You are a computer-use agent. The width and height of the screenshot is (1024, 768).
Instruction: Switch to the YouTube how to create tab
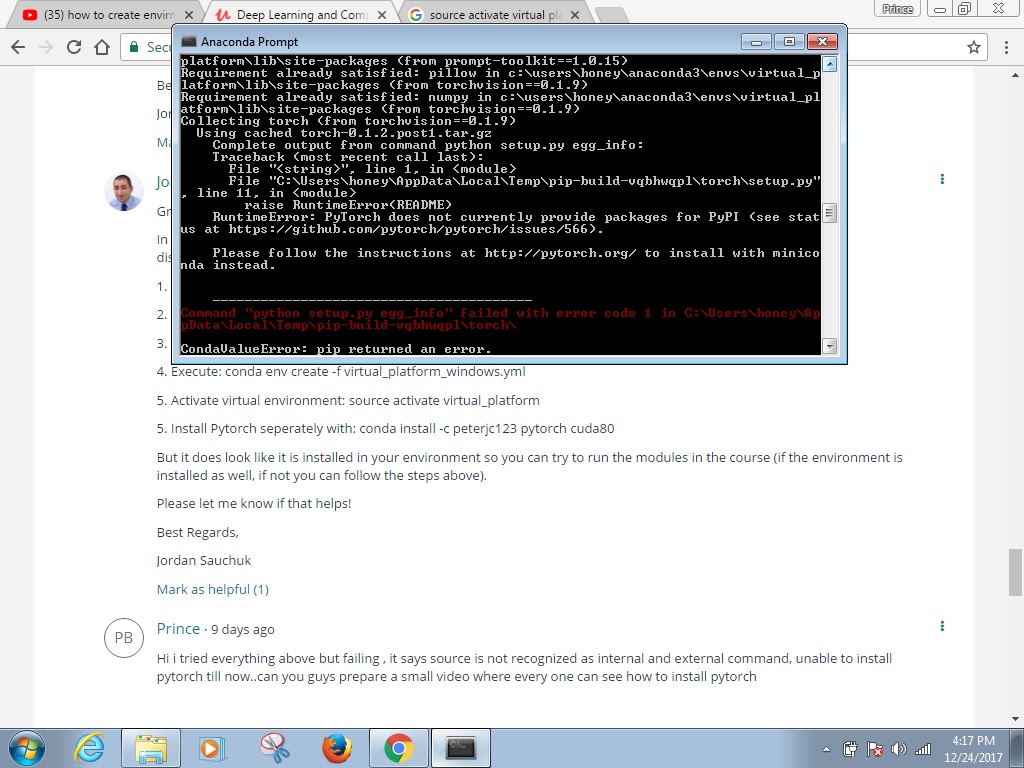click(x=98, y=15)
